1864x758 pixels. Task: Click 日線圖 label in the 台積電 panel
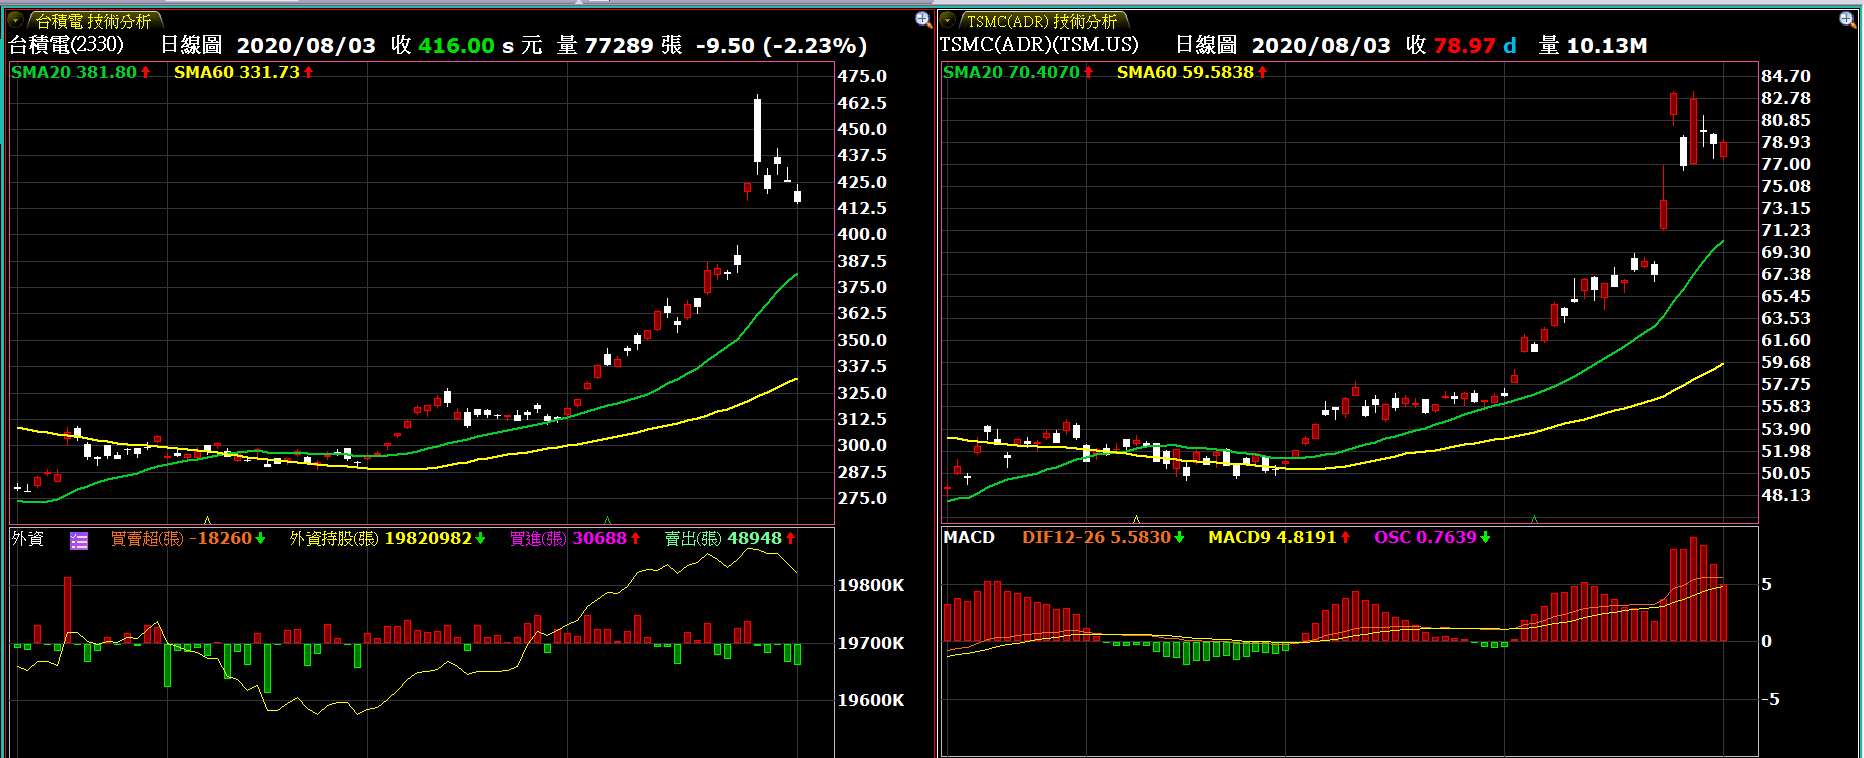point(191,45)
